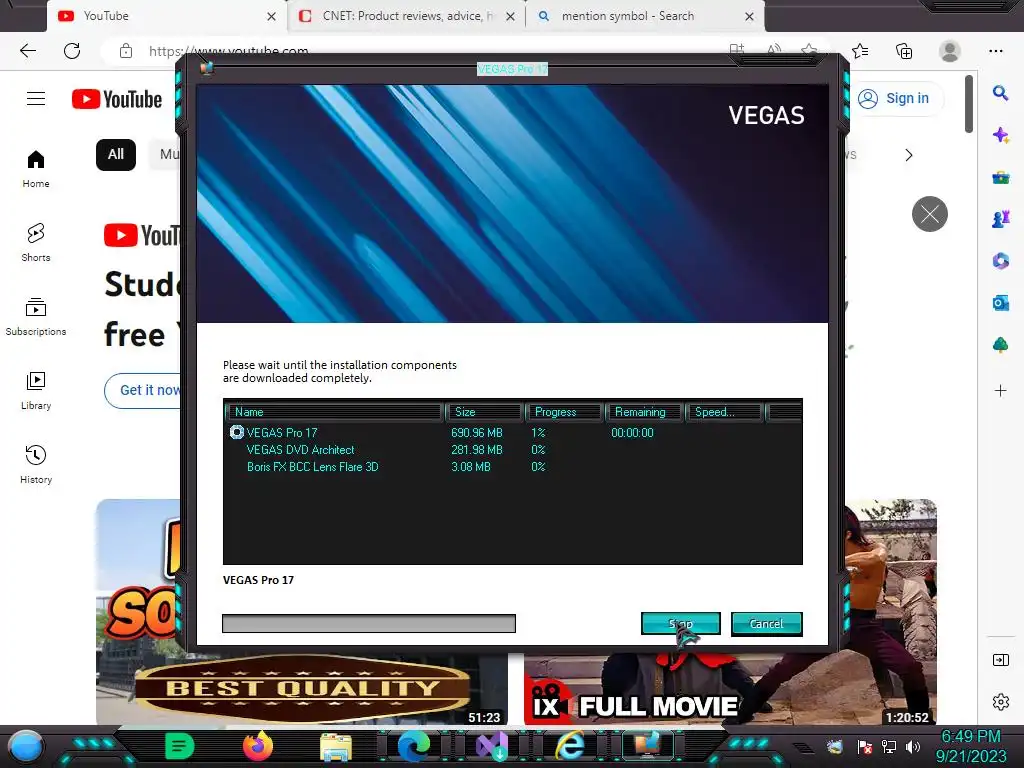Open YouTube Library in sidebar
The height and width of the screenshot is (768, 1024).
click(x=36, y=391)
